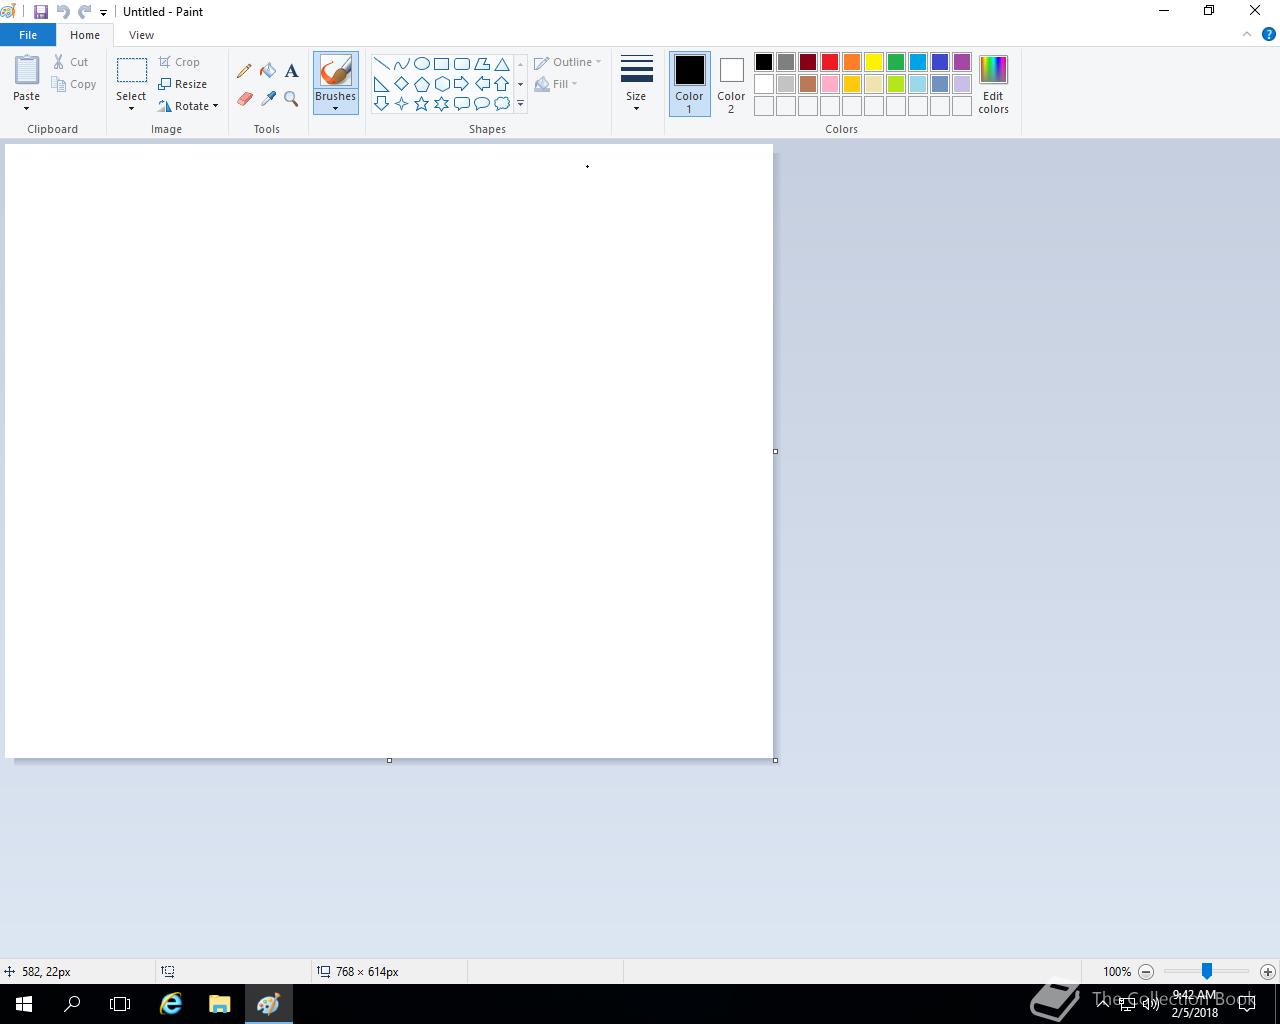1280x1024 pixels.
Task: Pick the green color swatch
Action: (x=895, y=62)
